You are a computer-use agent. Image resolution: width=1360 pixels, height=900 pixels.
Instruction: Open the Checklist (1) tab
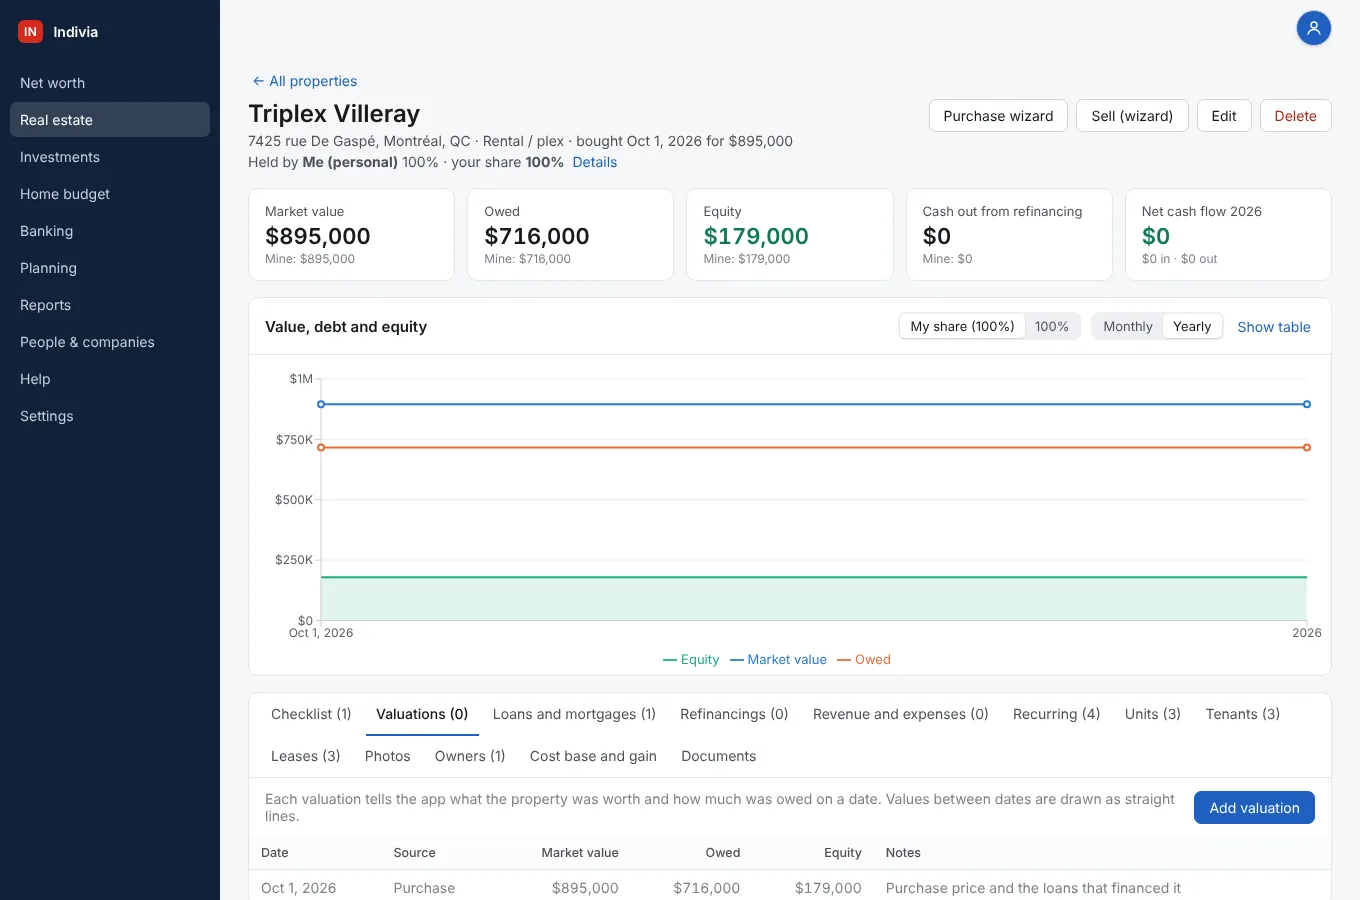tap(311, 714)
